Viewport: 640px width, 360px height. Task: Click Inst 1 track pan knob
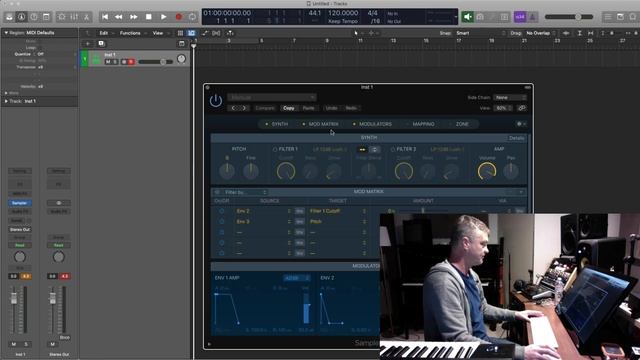point(181,59)
